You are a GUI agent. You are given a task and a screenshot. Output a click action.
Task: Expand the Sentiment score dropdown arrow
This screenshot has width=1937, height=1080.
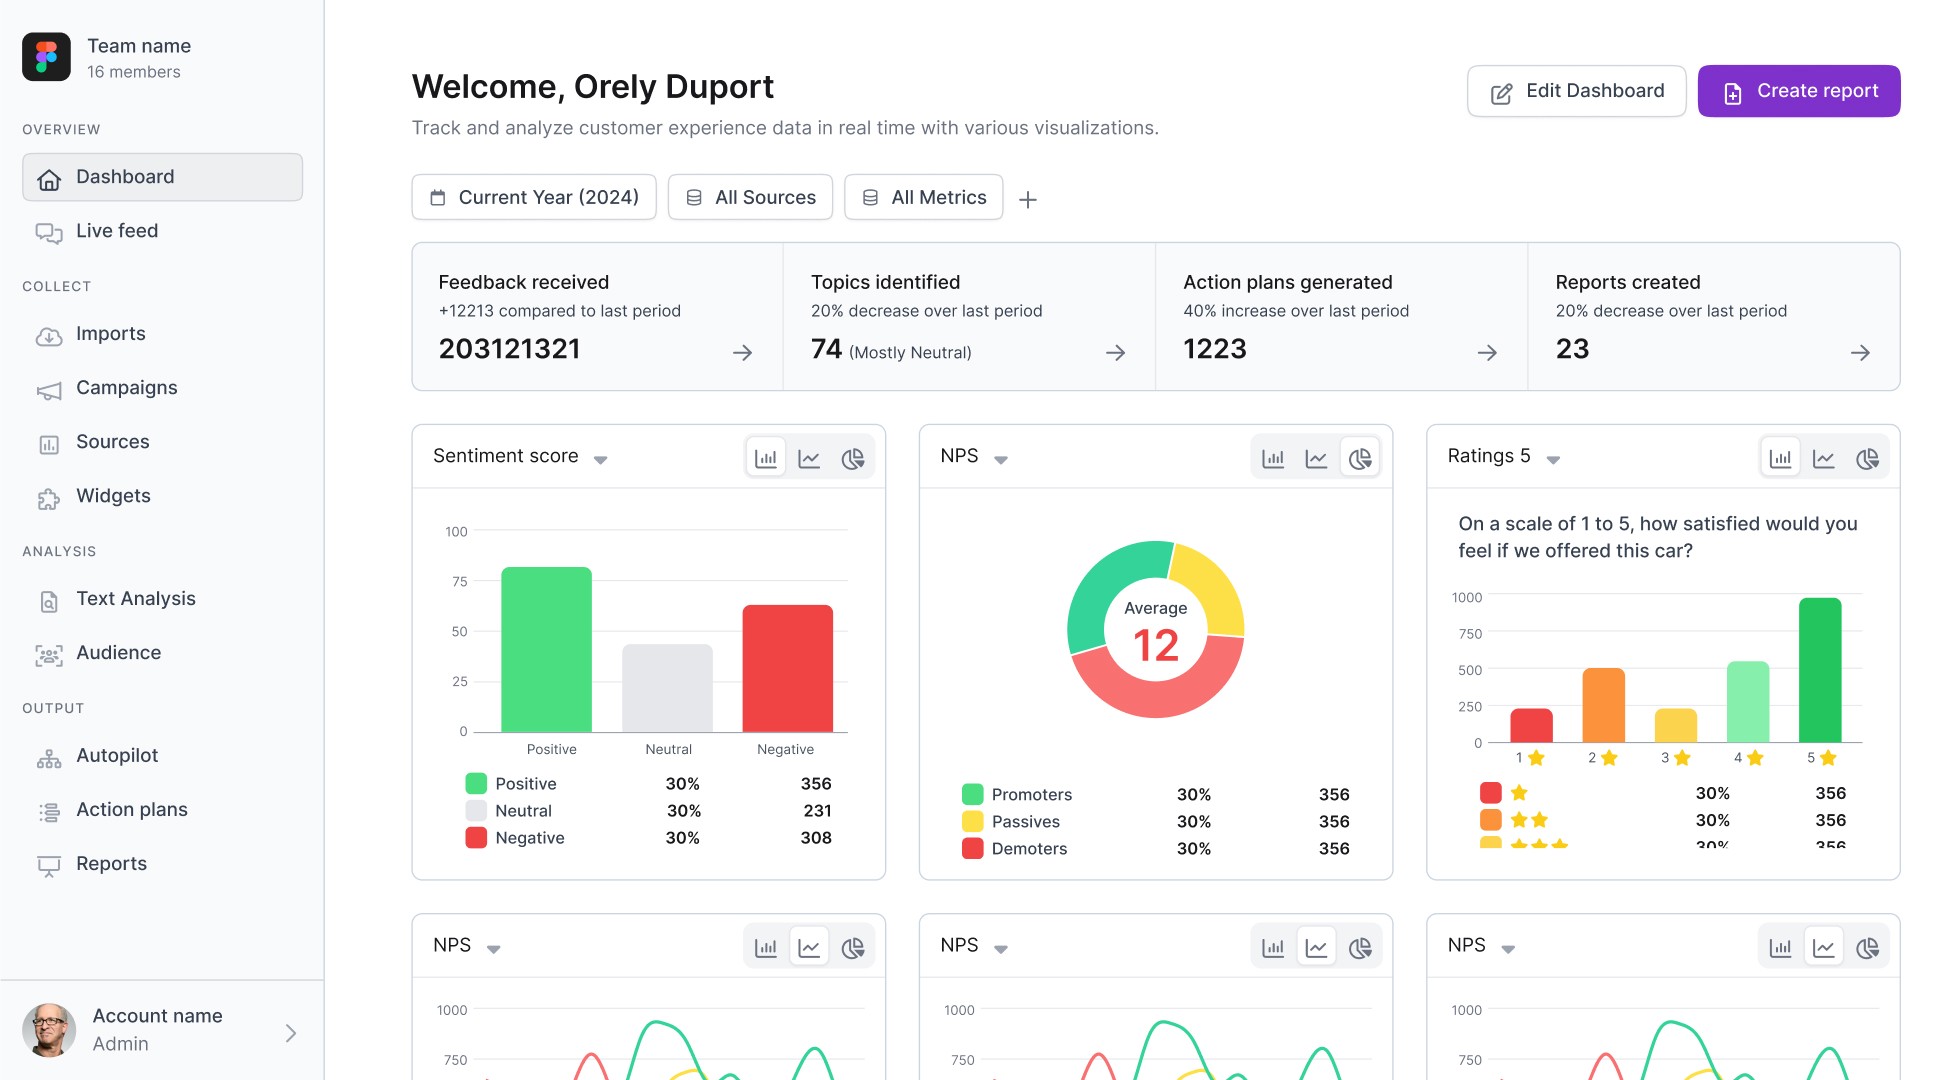600,460
